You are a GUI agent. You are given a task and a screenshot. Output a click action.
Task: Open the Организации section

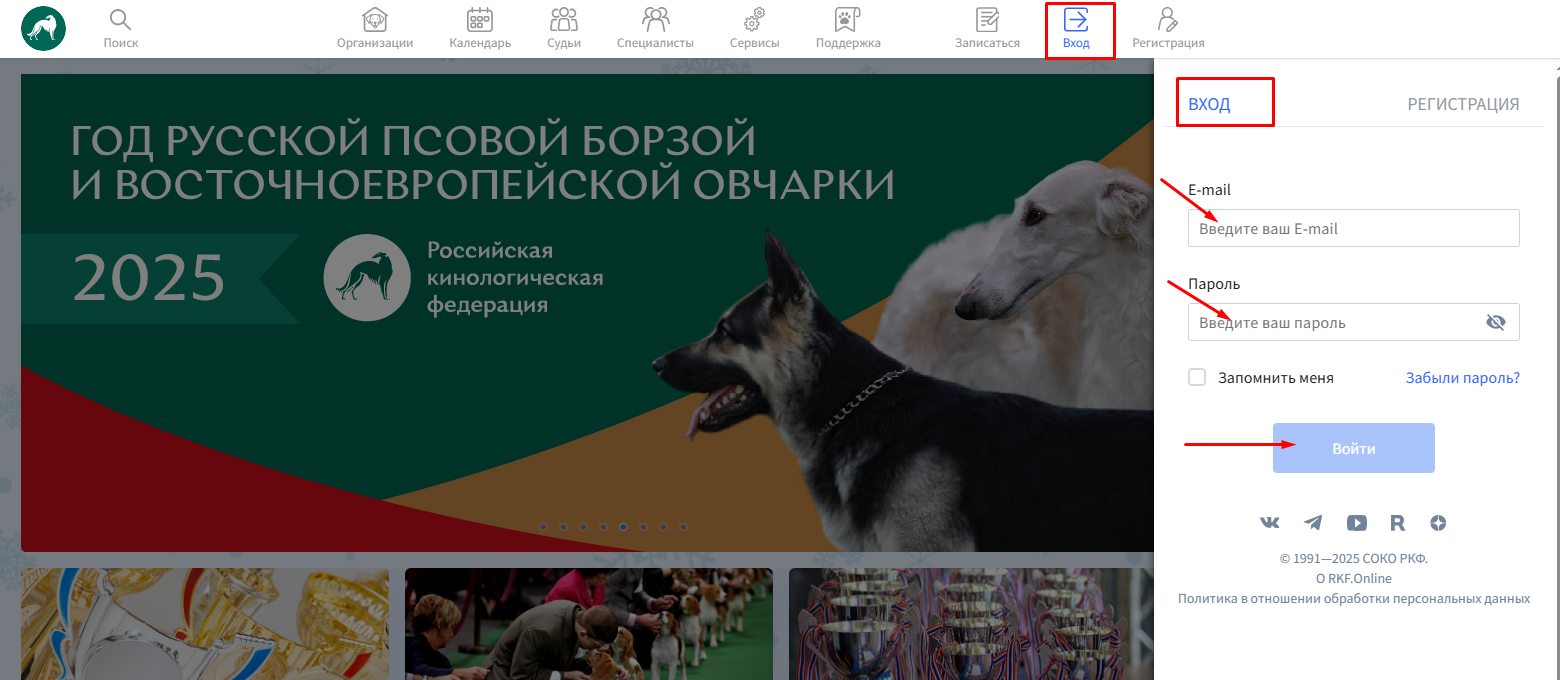tap(375, 20)
